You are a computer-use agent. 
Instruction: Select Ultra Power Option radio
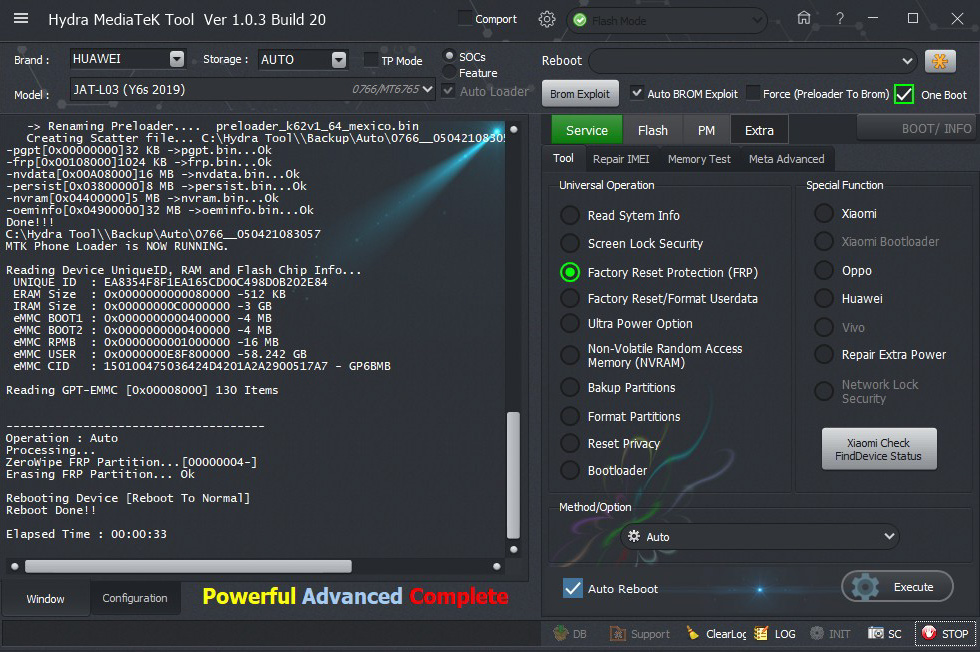[x=570, y=323]
